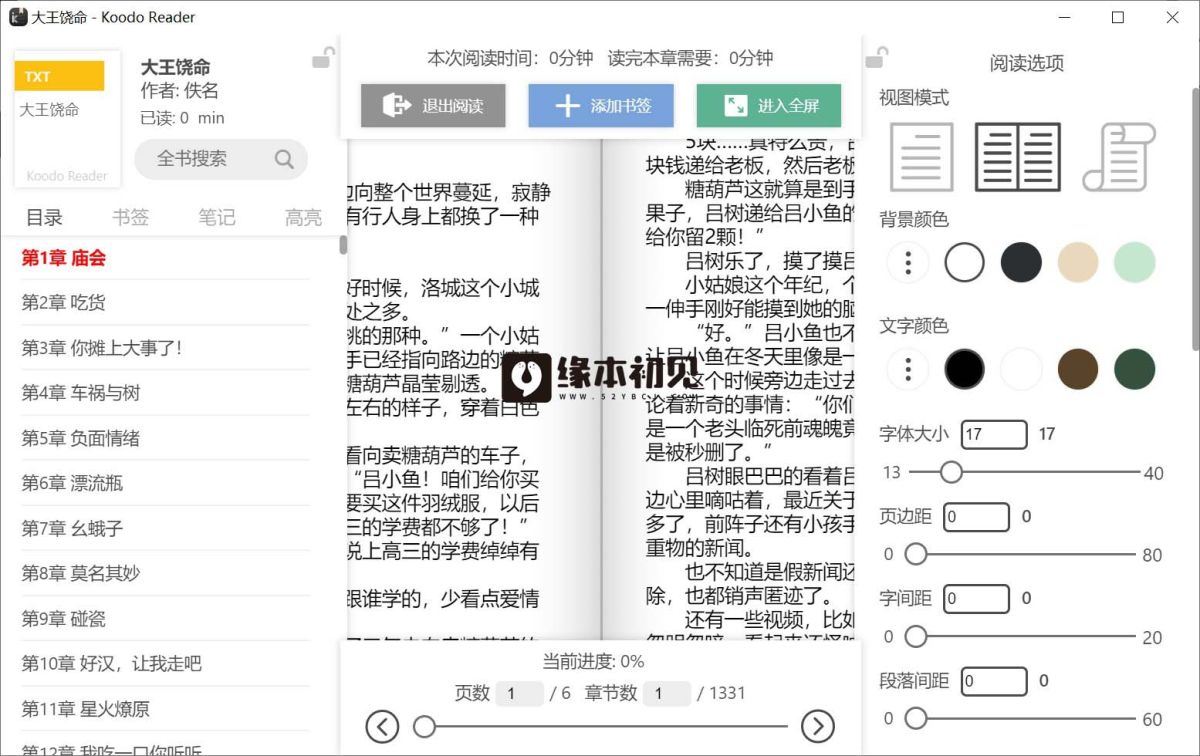The width and height of the screenshot is (1200, 756).
Task: Choose white background color
Action: click(965, 263)
